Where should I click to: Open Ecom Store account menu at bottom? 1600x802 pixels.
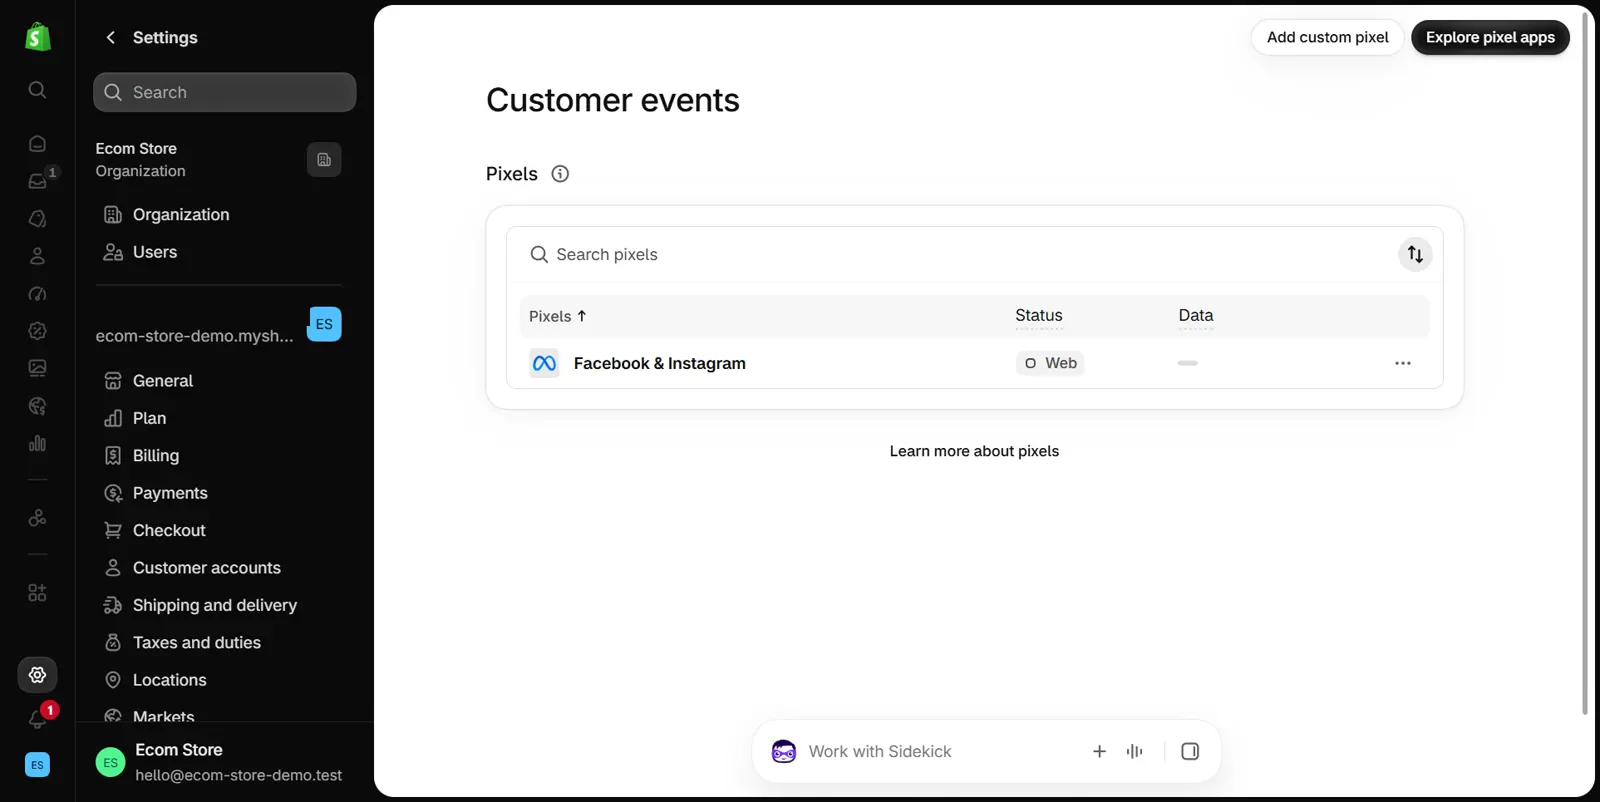coord(224,762)
